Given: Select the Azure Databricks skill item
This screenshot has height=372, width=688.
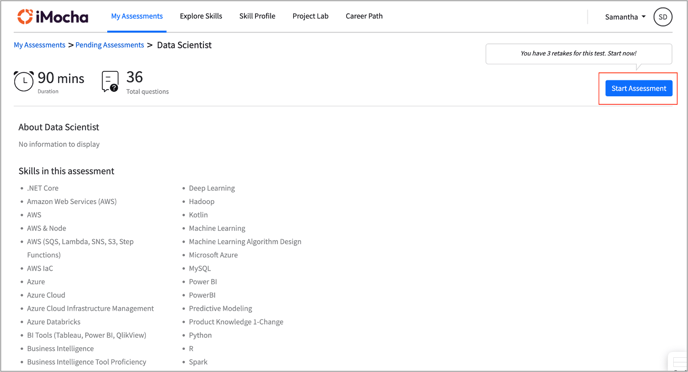Looking at the screenshot, I should [x=54, y=322].
